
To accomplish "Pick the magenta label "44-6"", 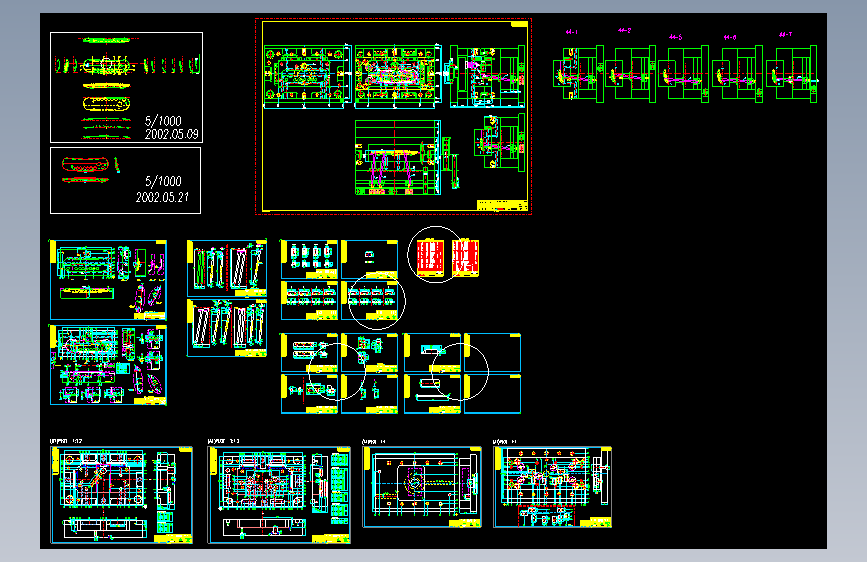I will 730,38.
